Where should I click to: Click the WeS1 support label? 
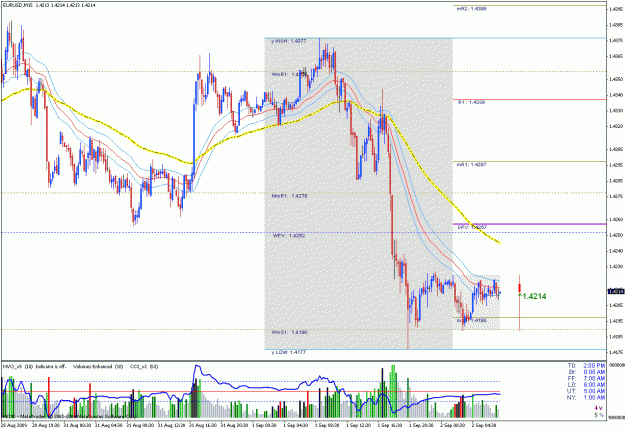[x=289, y=332]
